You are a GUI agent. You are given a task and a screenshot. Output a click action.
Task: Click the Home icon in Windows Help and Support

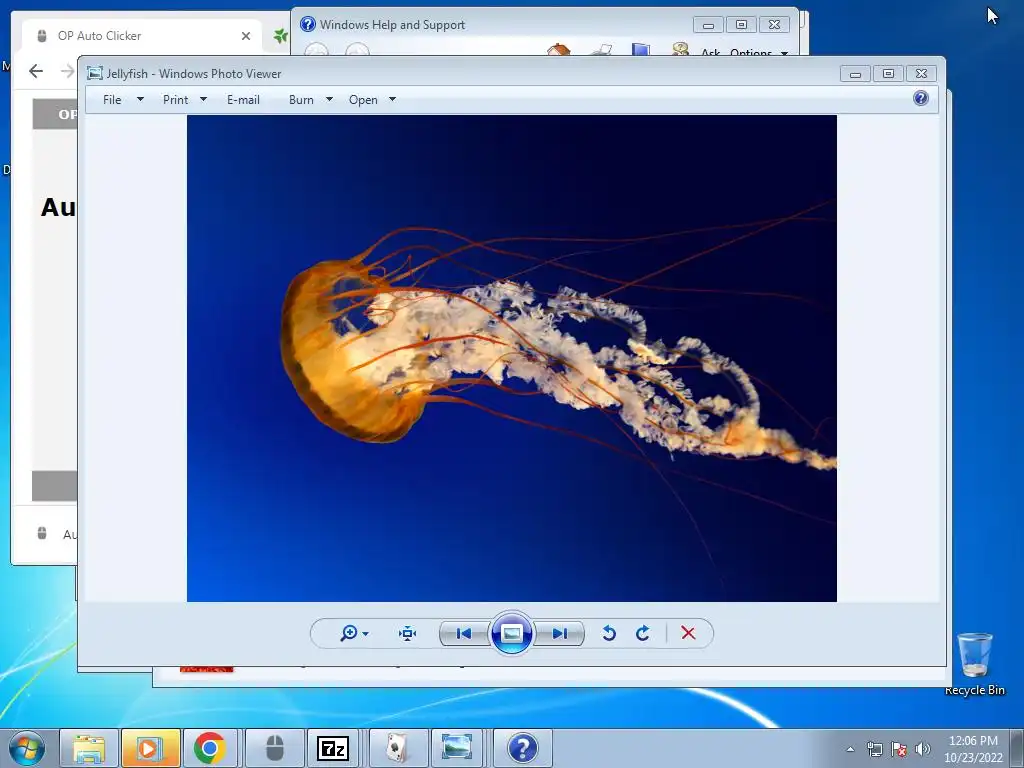coord(559,50)
